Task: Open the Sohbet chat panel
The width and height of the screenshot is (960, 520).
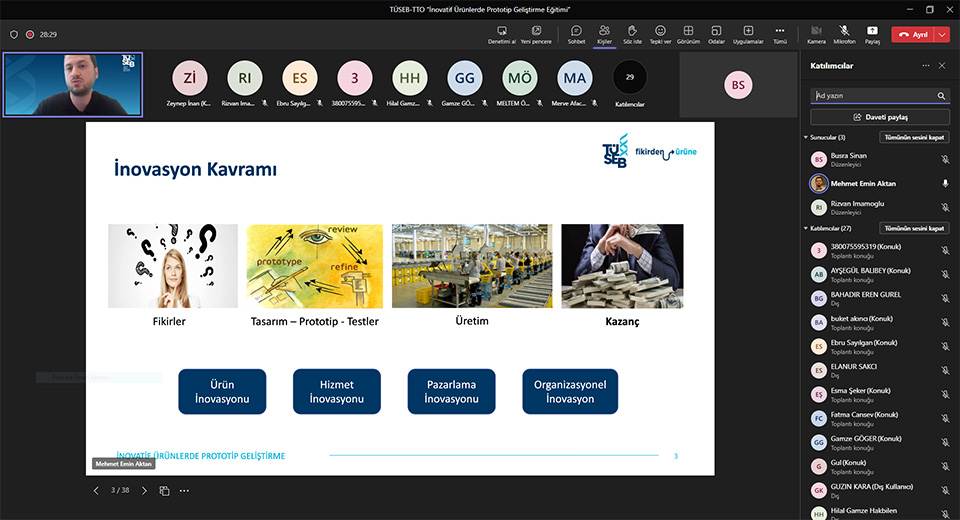Action: (x=576, y=34)
